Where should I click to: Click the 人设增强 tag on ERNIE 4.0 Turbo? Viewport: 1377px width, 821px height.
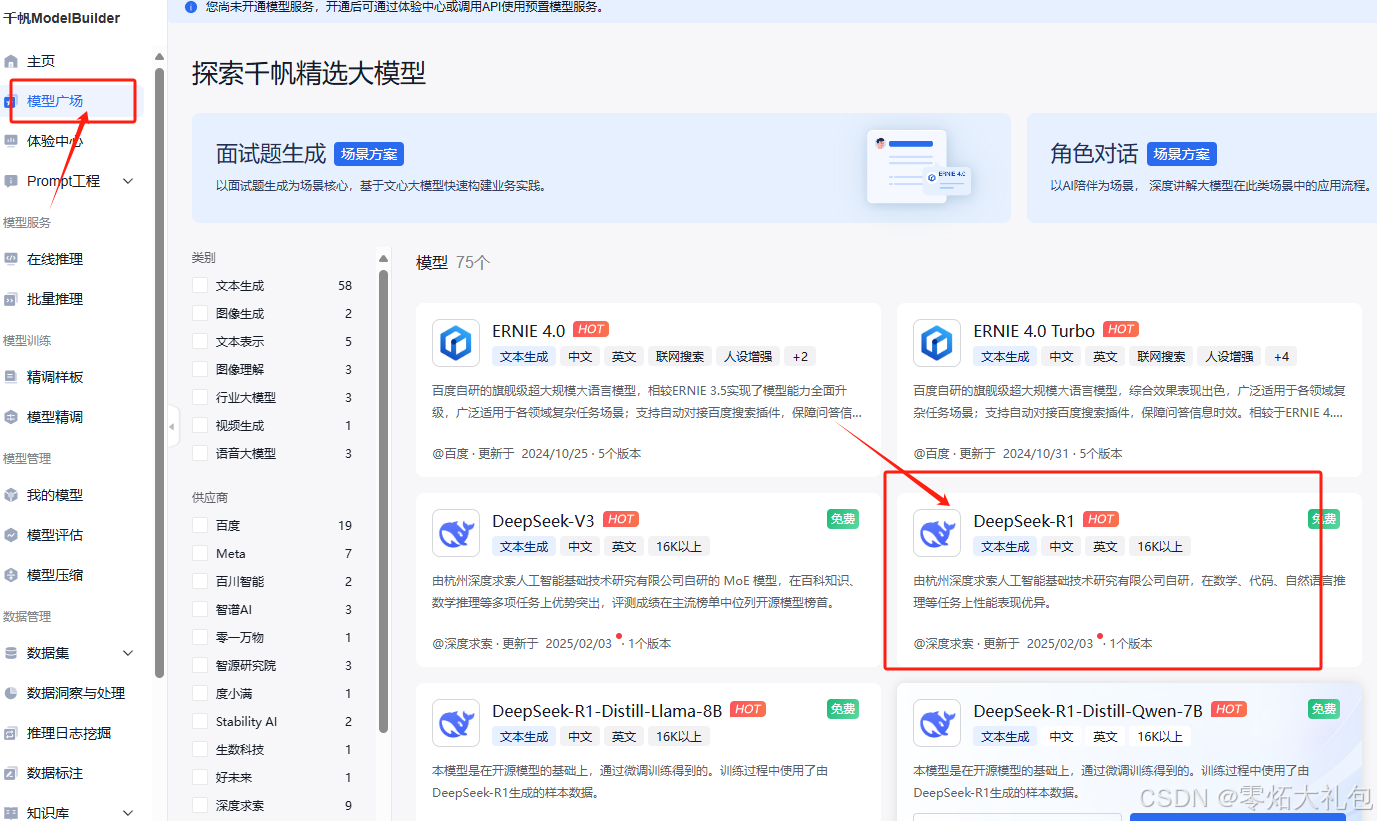point(1229,356)
